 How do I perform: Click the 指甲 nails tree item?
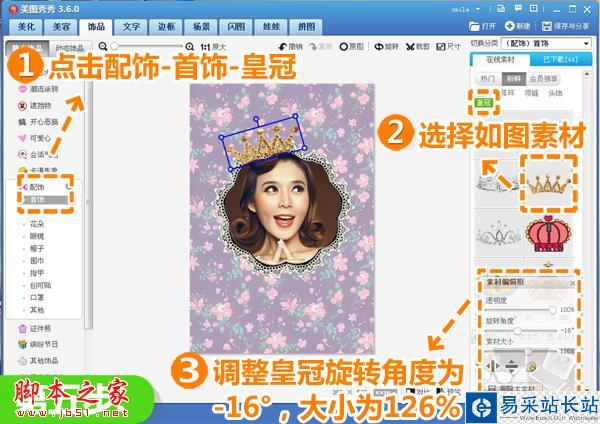click(x=37, y=273)
